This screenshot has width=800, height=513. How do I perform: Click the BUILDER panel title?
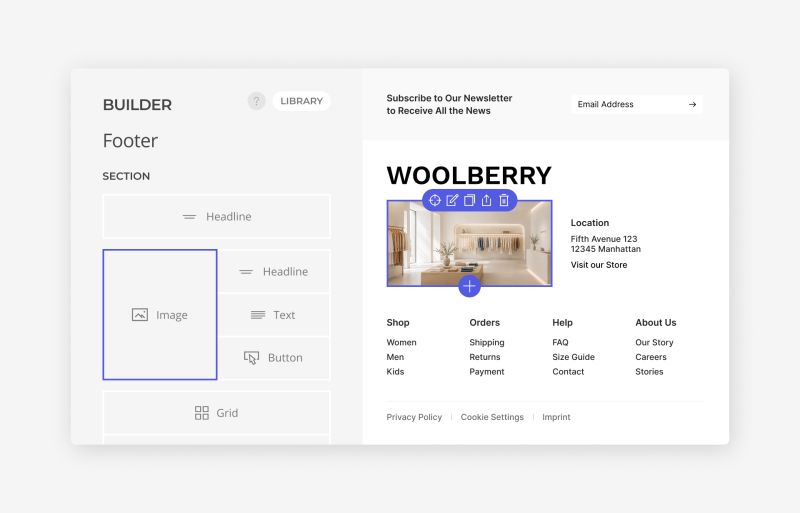(137, 105)
